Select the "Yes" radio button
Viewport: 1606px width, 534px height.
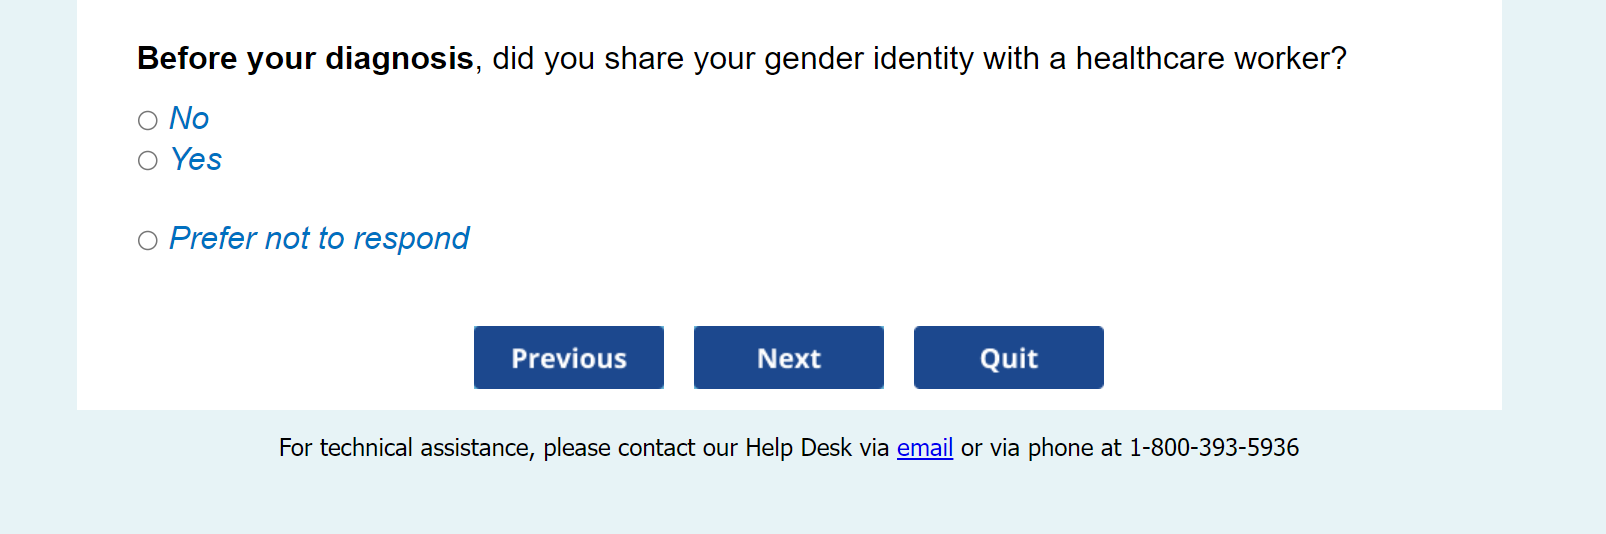(x=148, y=161)
